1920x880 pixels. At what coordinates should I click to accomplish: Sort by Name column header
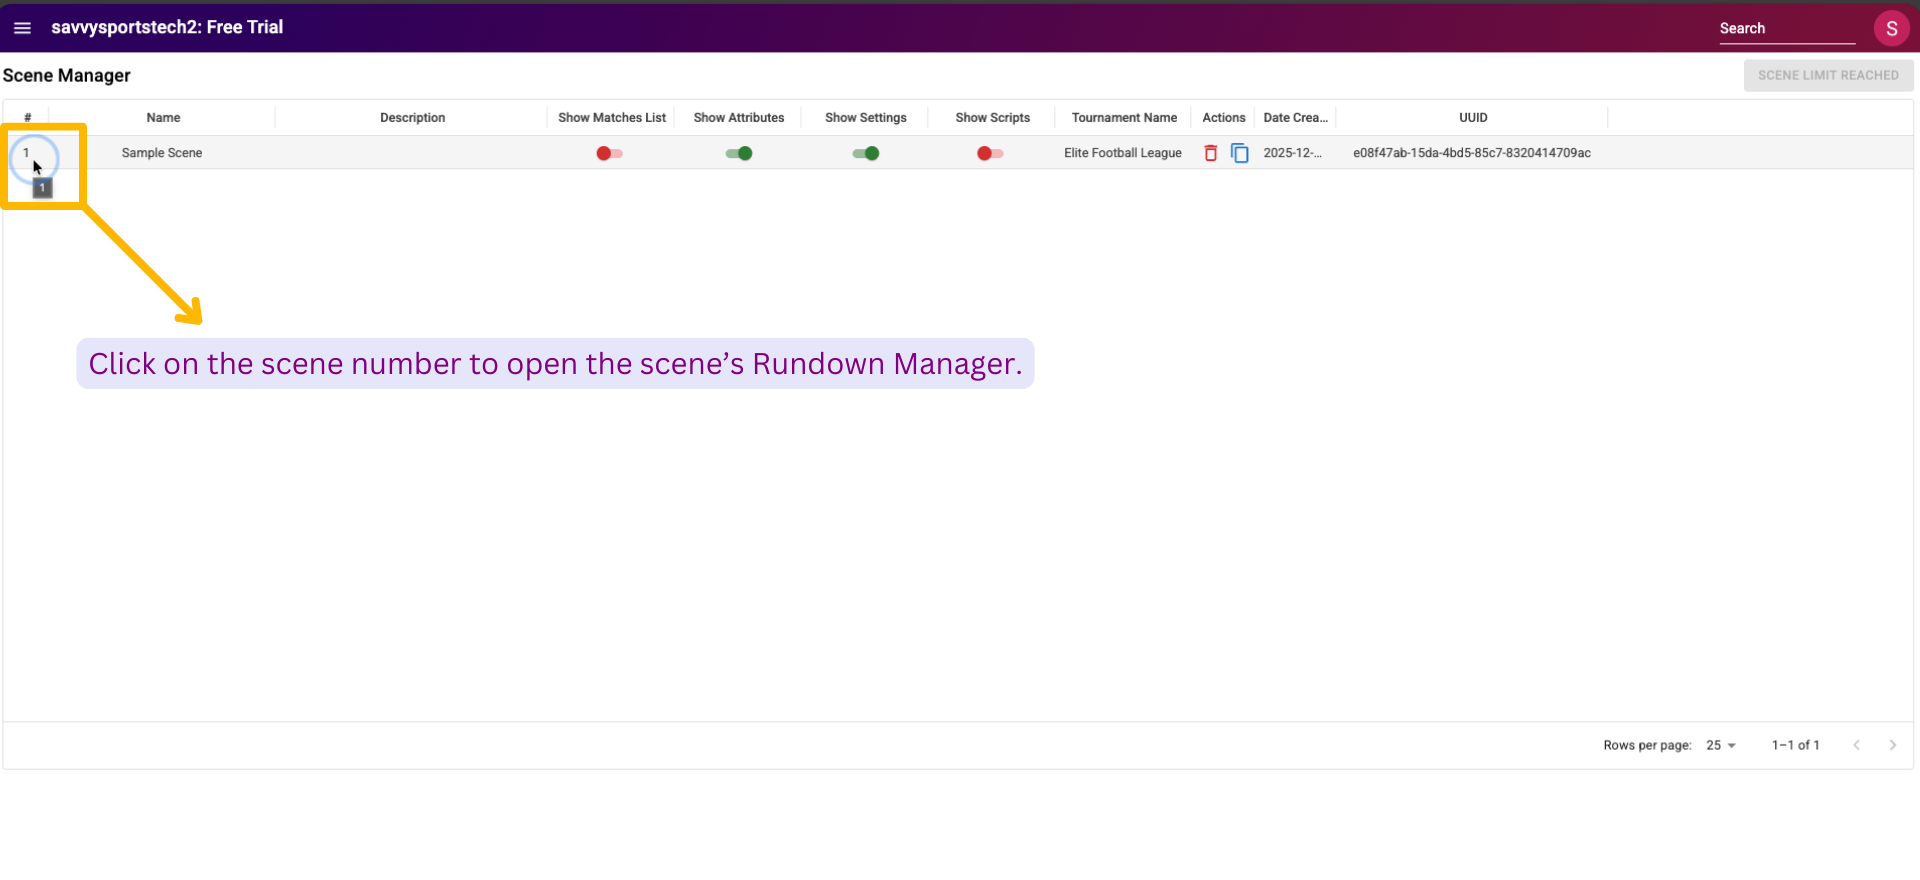click(x=163, y=118)
